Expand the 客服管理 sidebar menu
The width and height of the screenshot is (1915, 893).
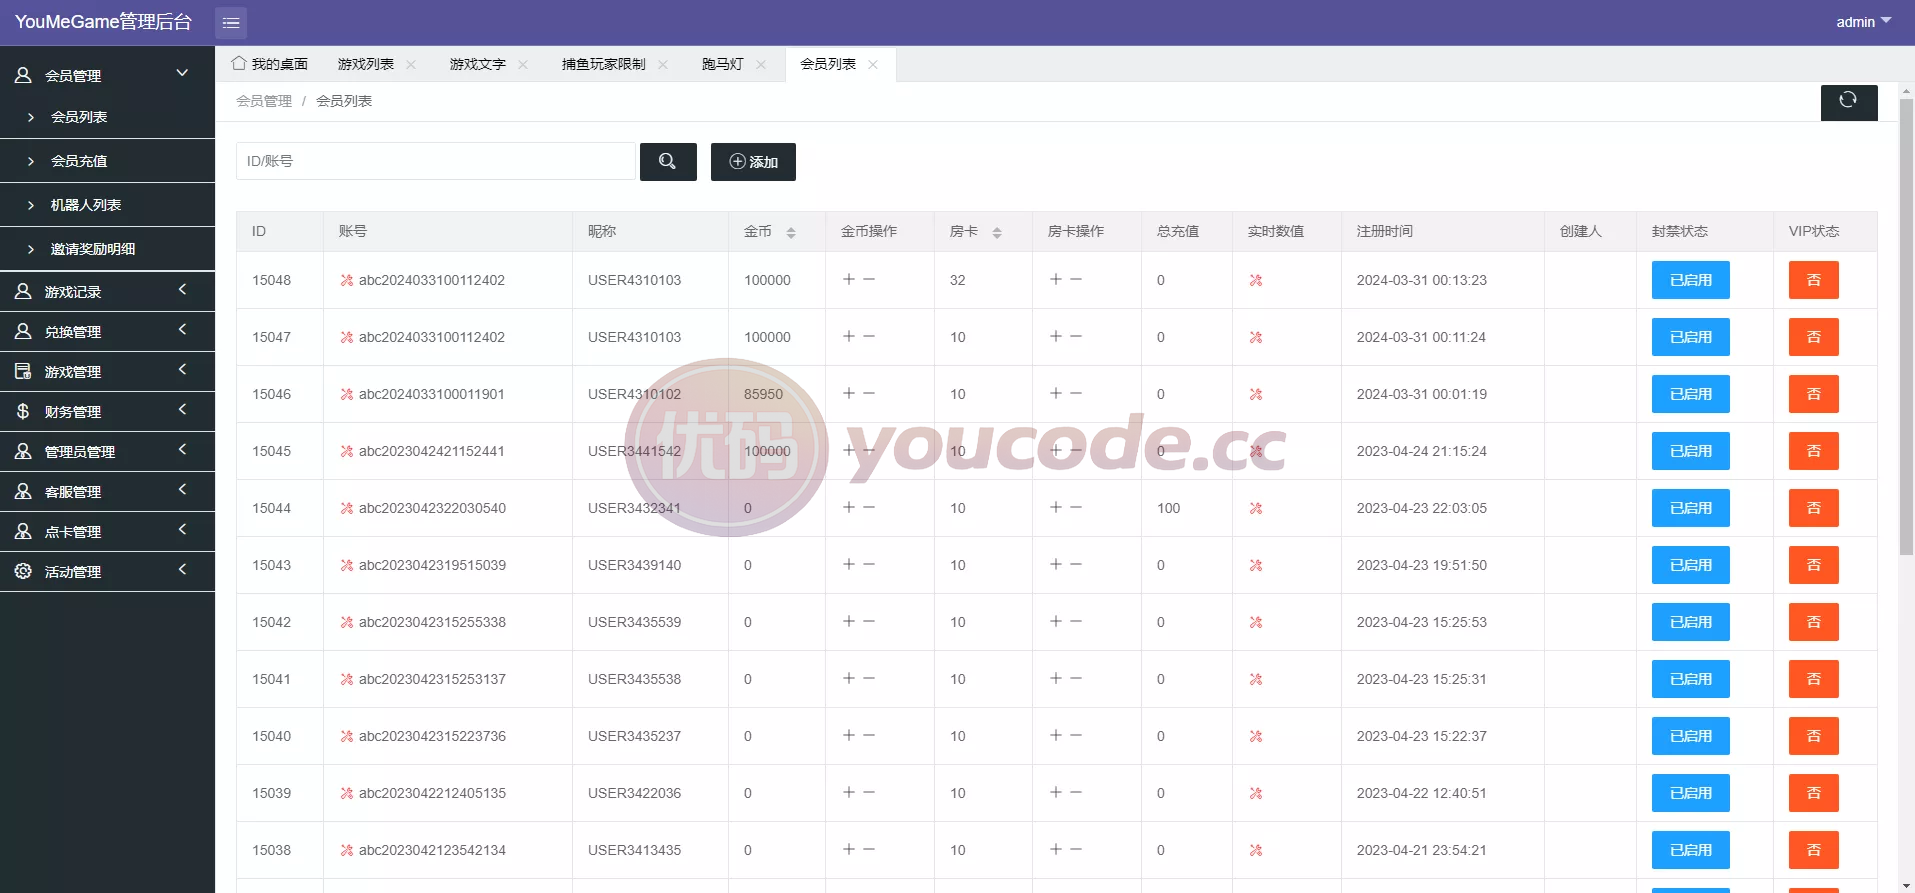point(107,491)
